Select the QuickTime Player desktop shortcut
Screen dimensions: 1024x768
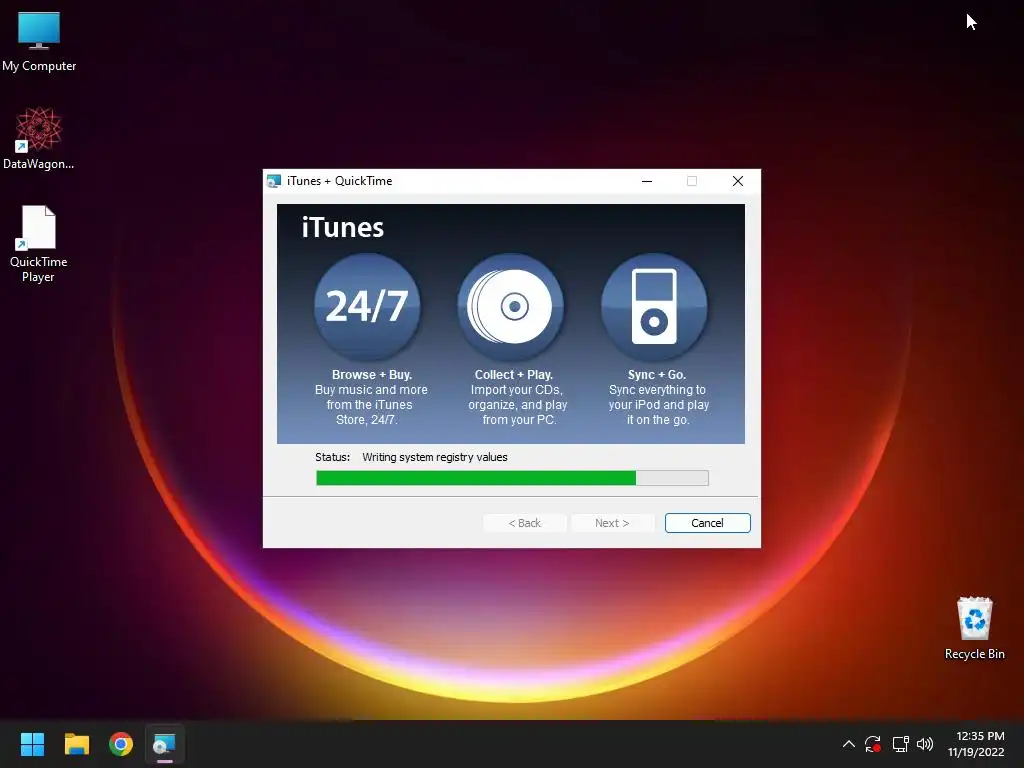[39, 244]
